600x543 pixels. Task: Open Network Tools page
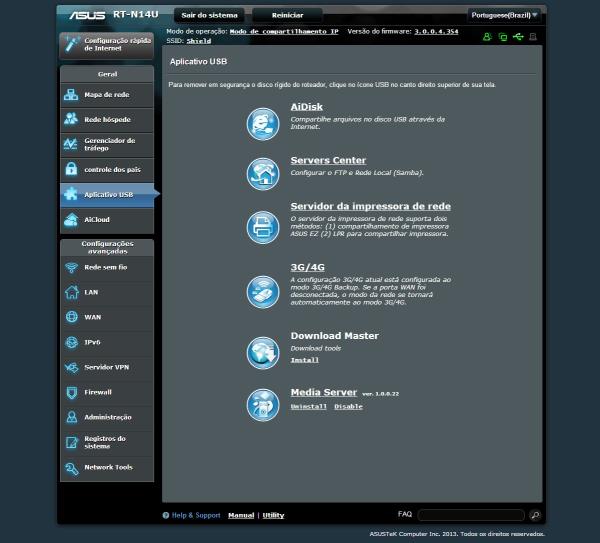pos(107,468)
